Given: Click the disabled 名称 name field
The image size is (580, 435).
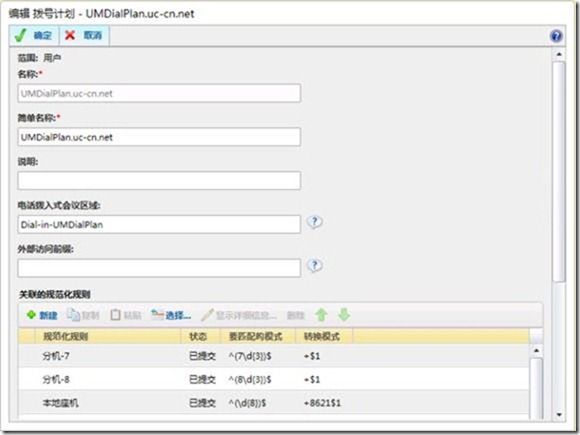Looking at the screenshot, I should point(159,93).
